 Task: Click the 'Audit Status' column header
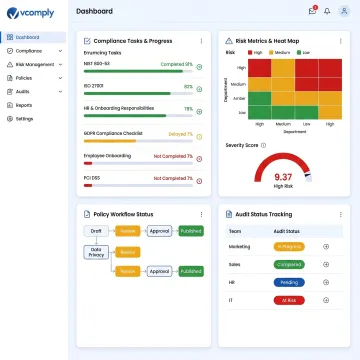click(x=287, y=231)
